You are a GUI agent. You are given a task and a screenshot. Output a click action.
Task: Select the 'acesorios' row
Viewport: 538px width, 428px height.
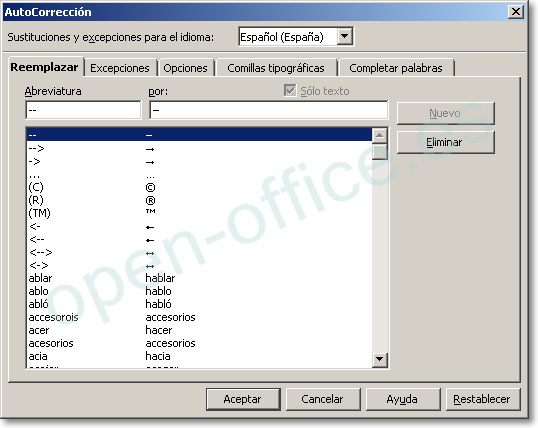click(199, 343)
